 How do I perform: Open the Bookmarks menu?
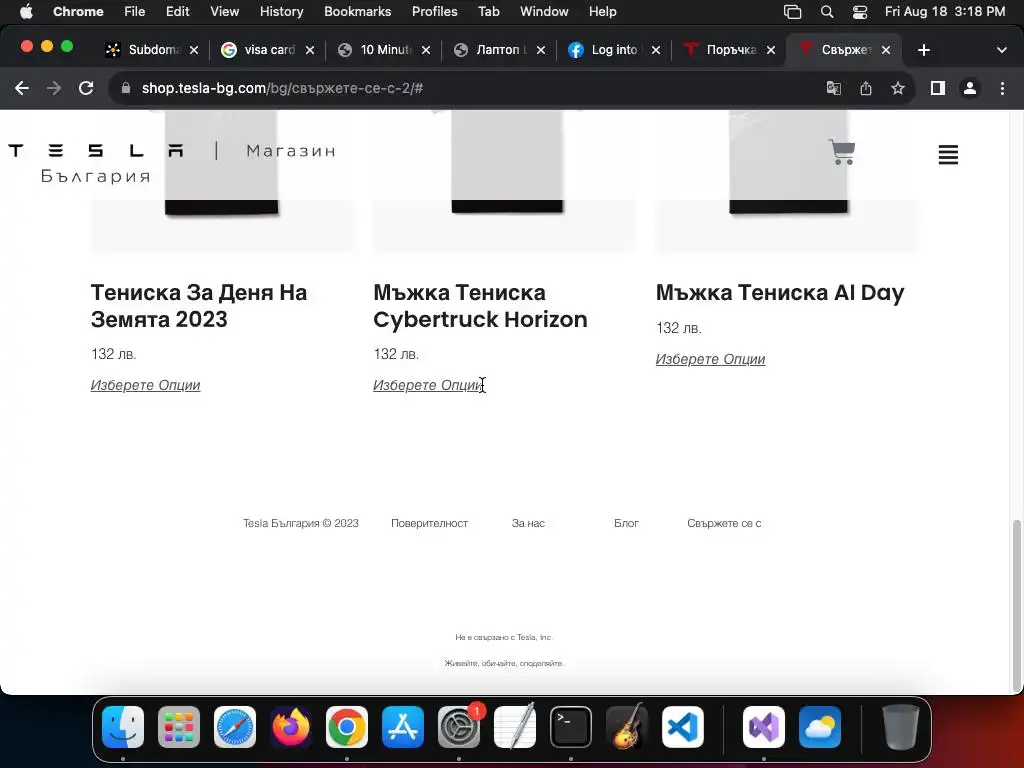click(x=357, y=12)
